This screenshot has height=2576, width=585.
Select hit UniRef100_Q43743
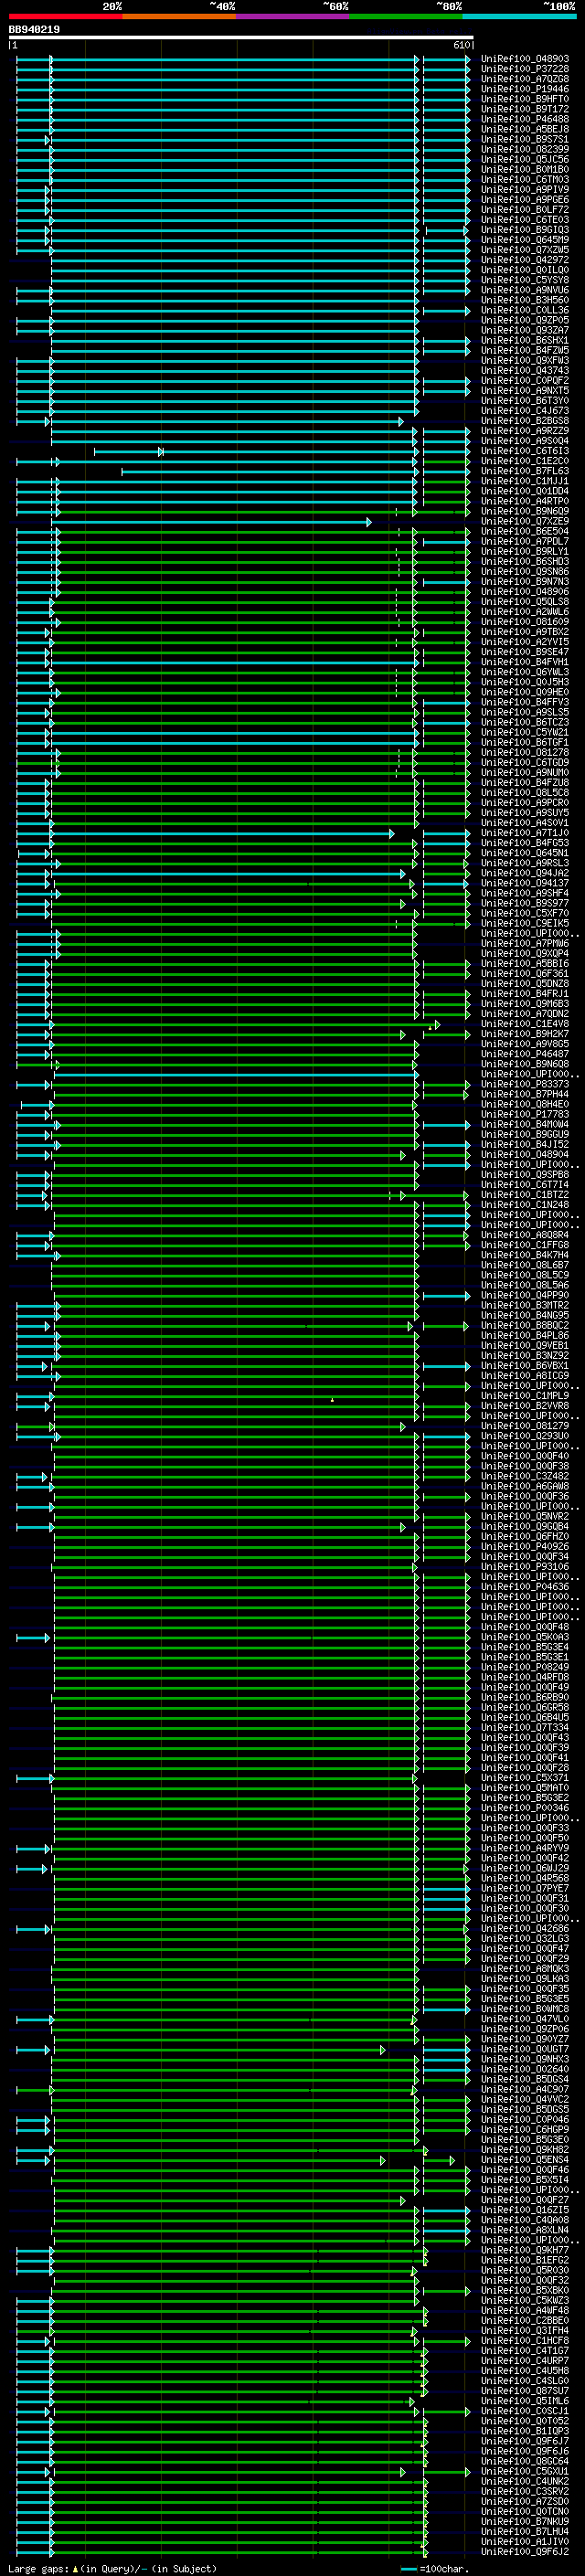525,371
